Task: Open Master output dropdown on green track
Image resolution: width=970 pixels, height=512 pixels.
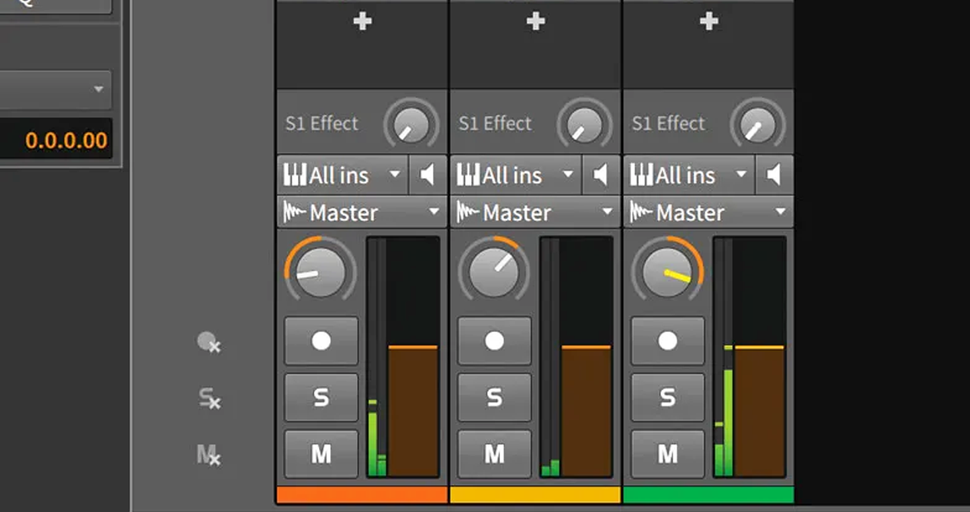Action: coord(708,213)
